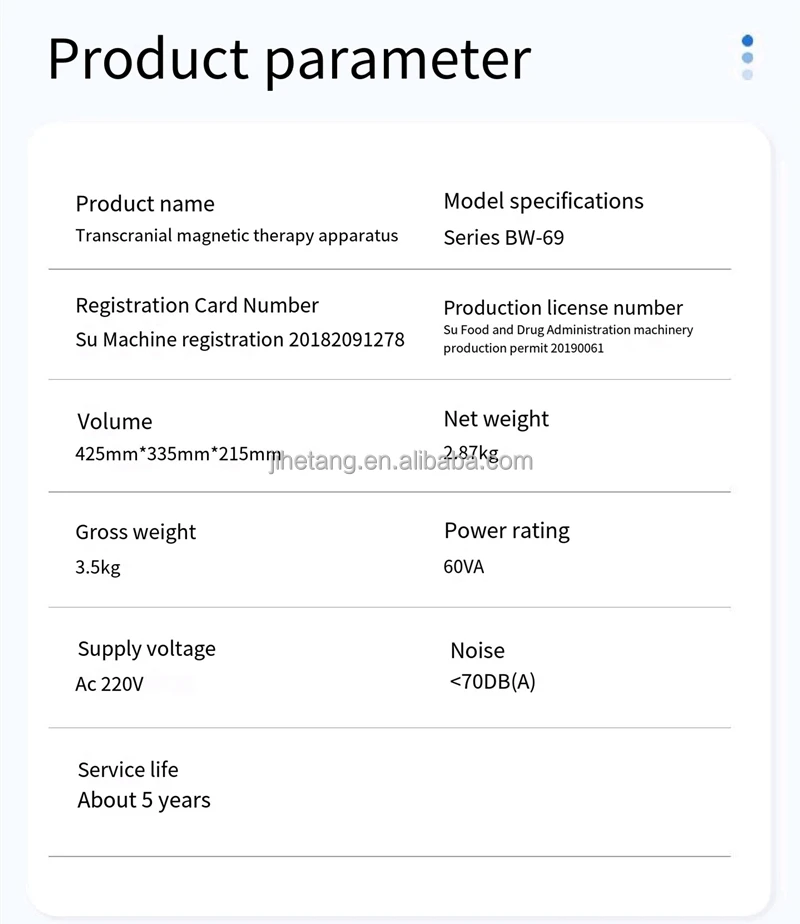This screenshot has height=924, width=800.
Task: Select the "Net weight" label
Action: tap(496, 419)
